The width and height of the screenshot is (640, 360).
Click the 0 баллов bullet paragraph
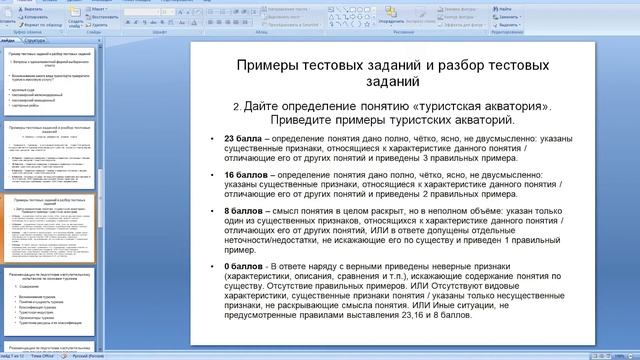[394, 291]
